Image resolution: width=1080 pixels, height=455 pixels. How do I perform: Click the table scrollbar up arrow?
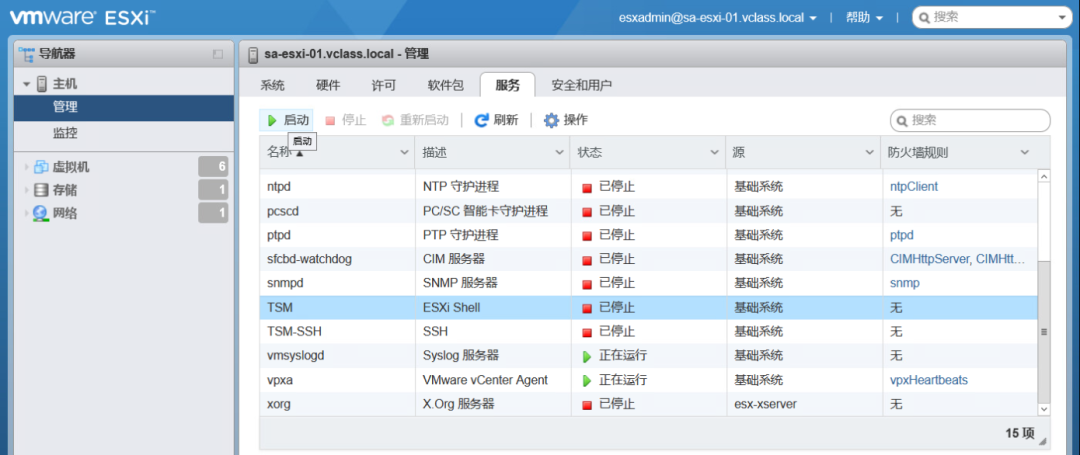point(1043,177)
